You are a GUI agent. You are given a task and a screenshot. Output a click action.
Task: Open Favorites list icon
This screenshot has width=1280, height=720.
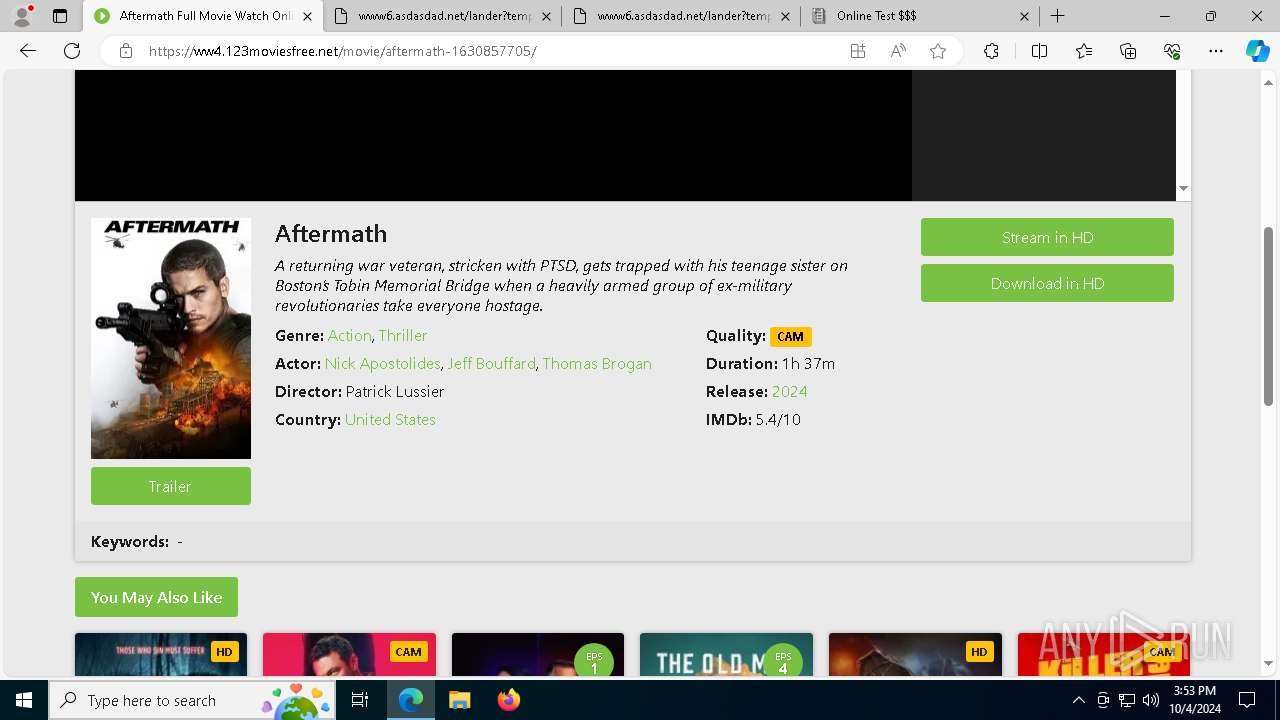[1084, 51]
